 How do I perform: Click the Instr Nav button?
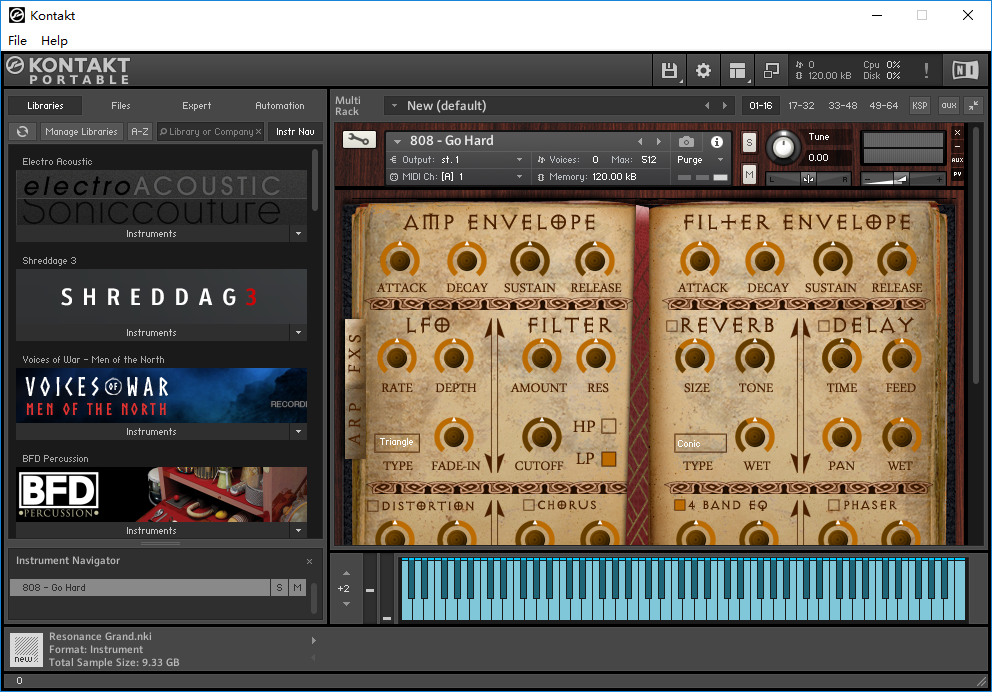295,132
